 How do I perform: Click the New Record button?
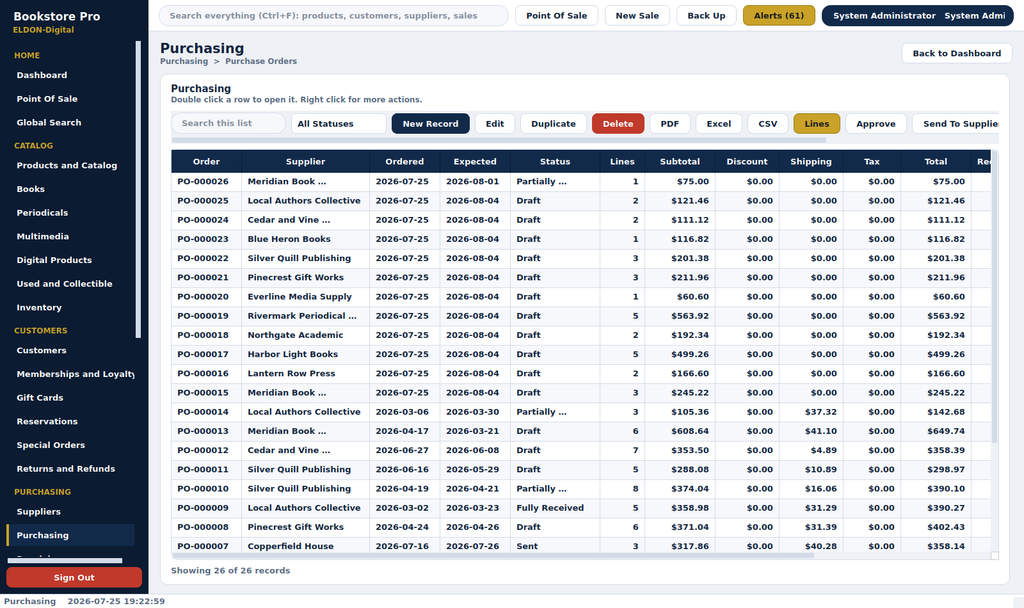tap(430, 123)
